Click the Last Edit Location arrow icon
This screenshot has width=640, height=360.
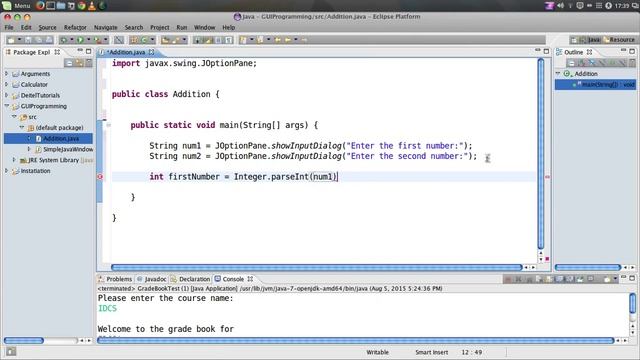(x=278, y=40)
